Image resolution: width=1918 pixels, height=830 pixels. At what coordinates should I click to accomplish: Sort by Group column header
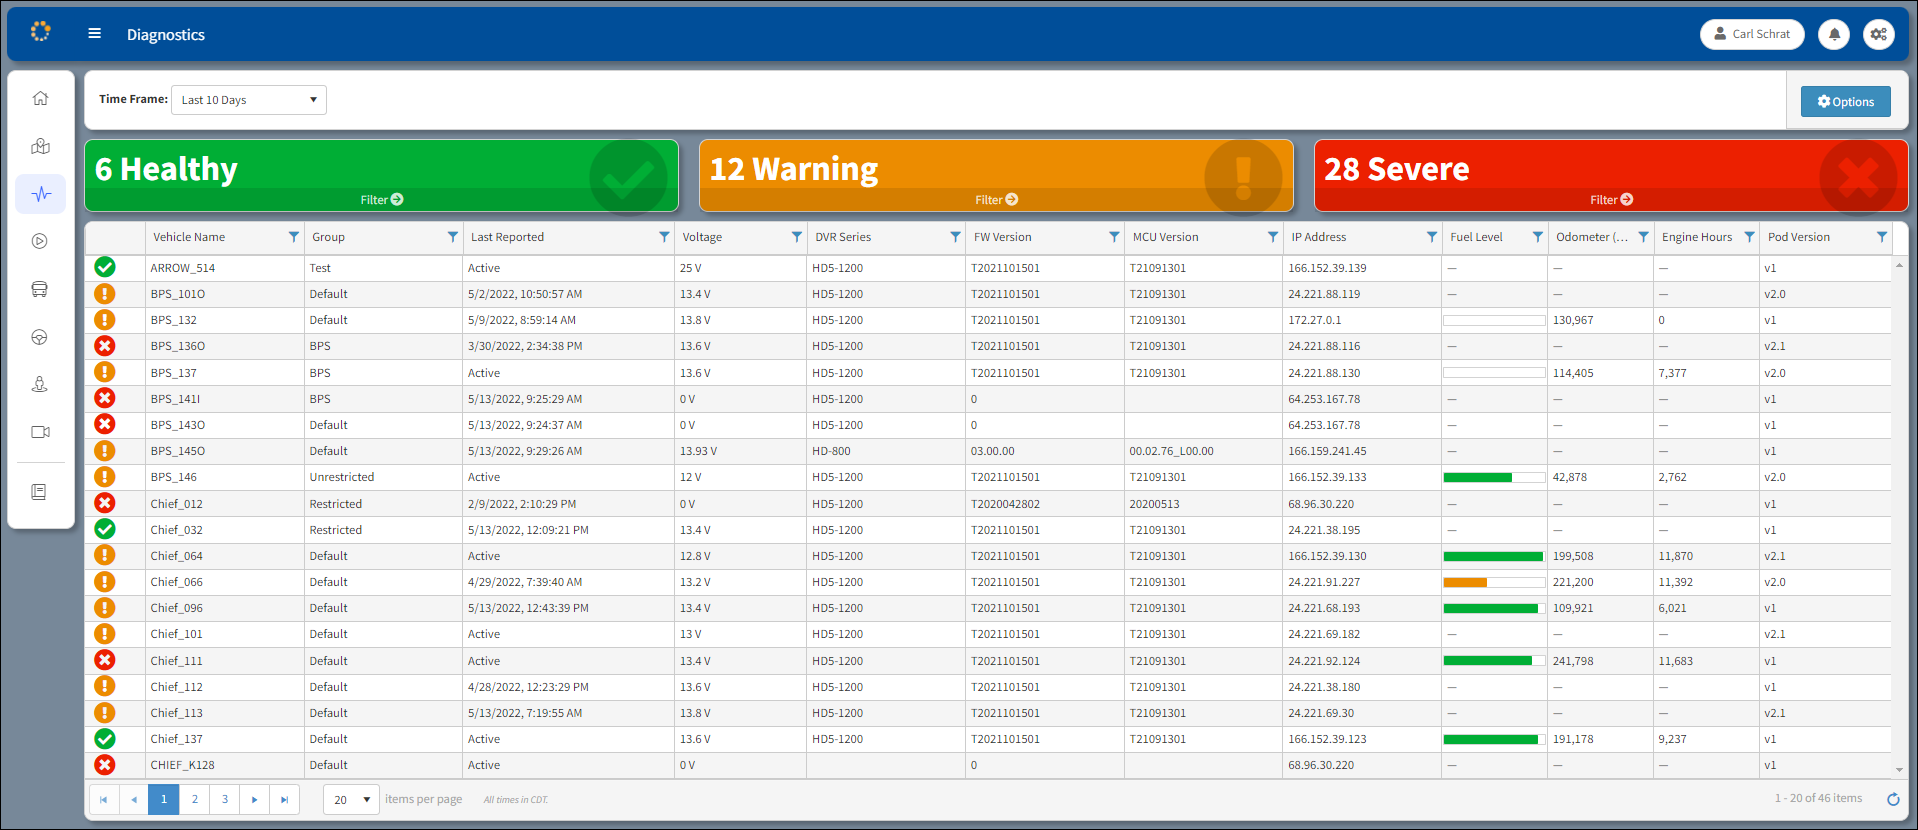pyautogui.click(x=328, y=237)
